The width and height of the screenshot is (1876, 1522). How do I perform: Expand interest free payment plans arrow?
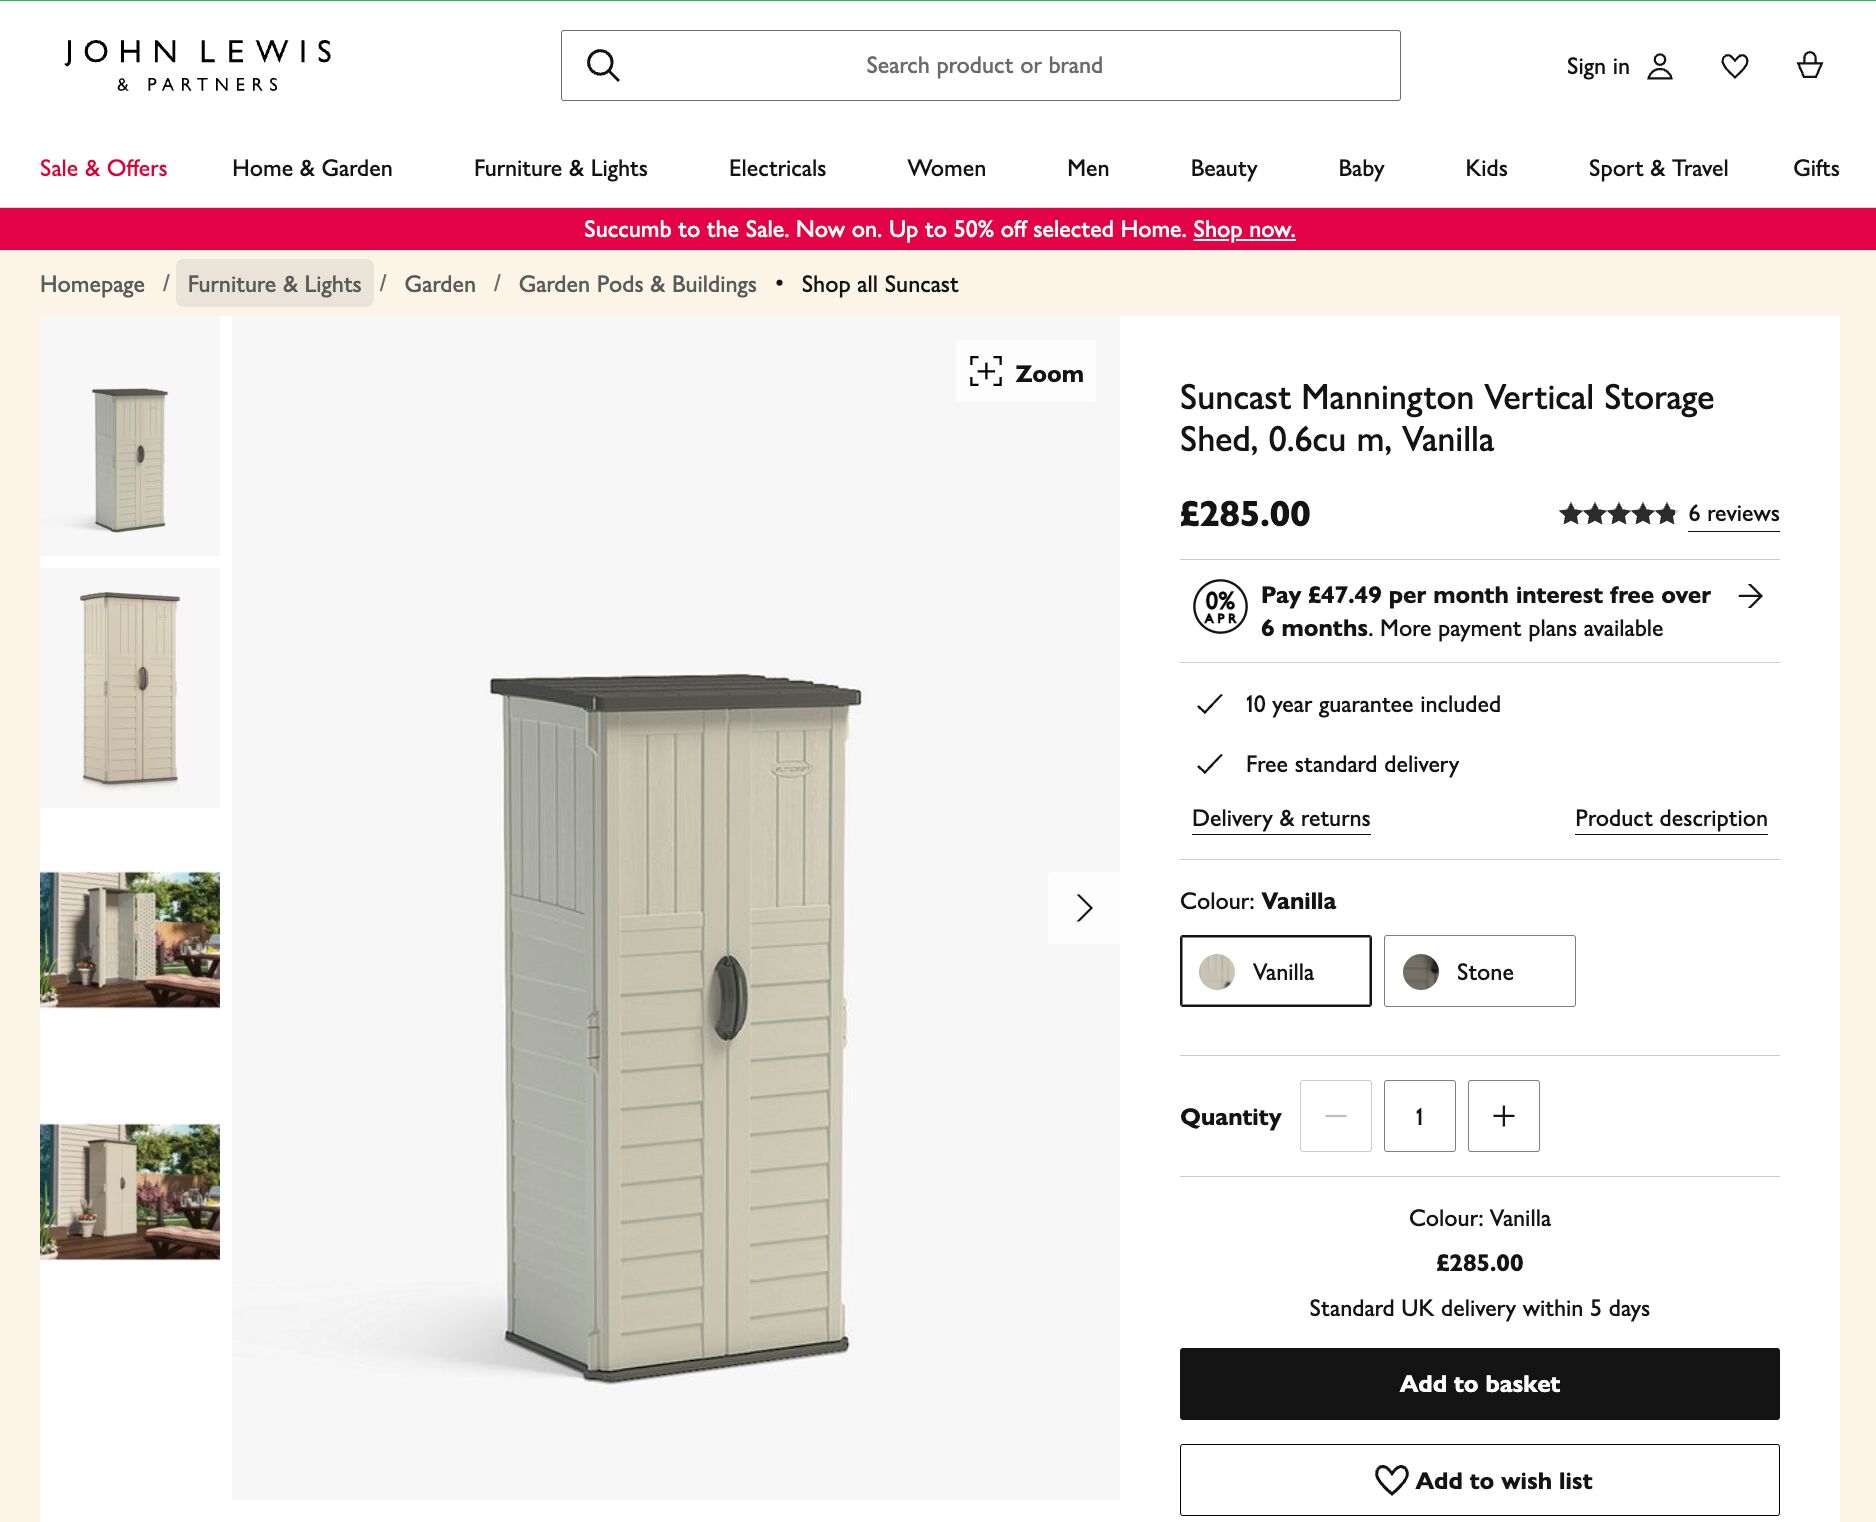1750,597
